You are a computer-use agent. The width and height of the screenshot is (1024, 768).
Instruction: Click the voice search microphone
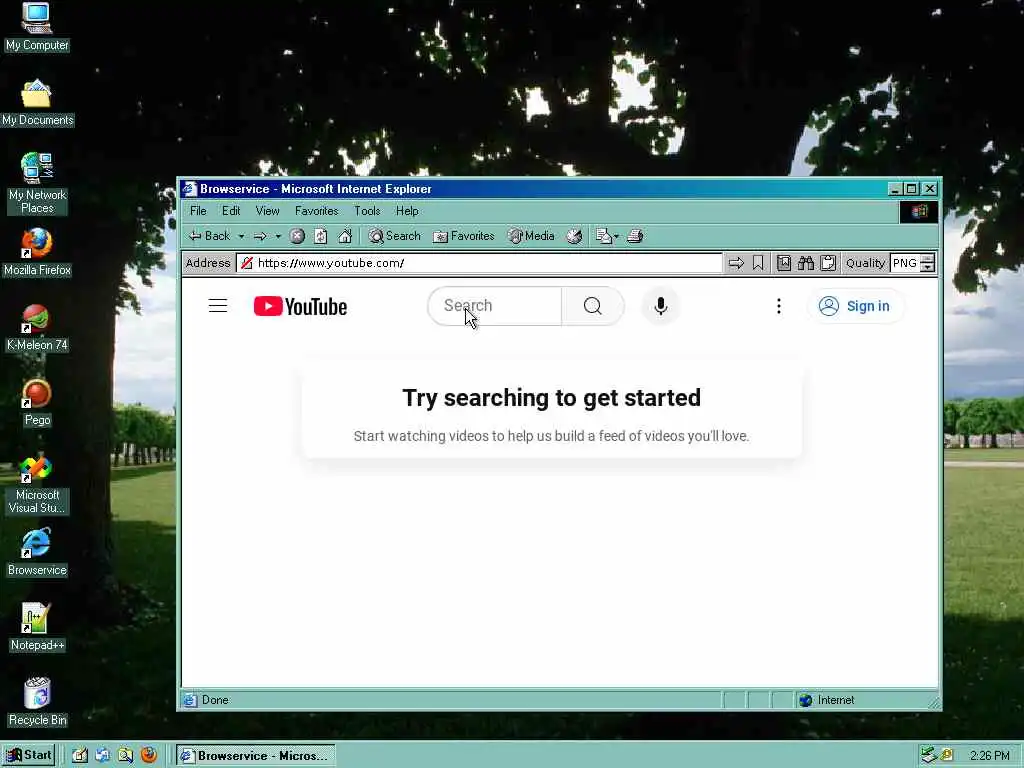(x=661, y=306)
